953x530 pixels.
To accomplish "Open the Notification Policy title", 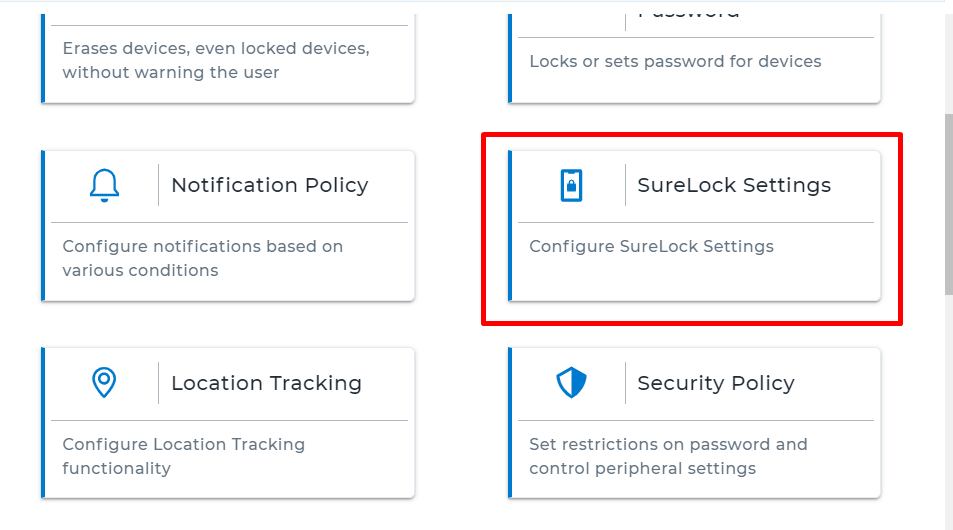I will tap(270, 185).
